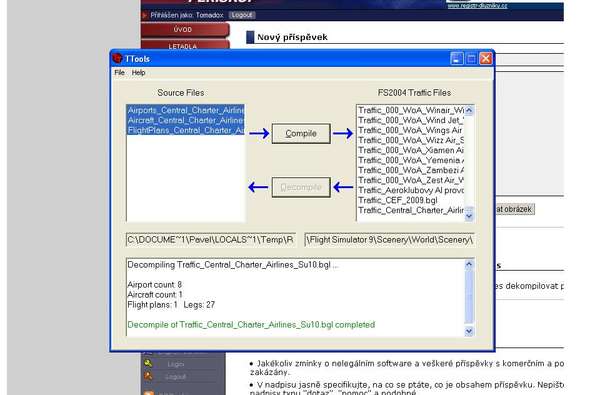The image size is (600, 395).
Task: Select Traffic_000_WoA_Winair traffic file
Action: coord(411,110)
